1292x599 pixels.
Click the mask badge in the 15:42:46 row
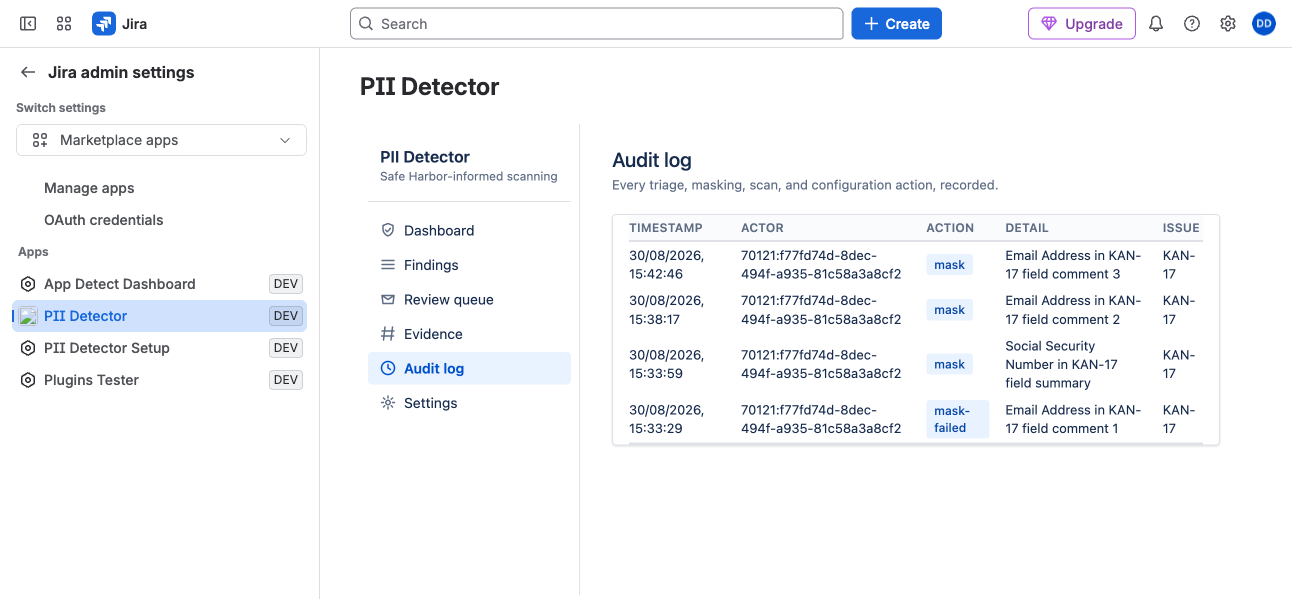click(x=949, y=265)
